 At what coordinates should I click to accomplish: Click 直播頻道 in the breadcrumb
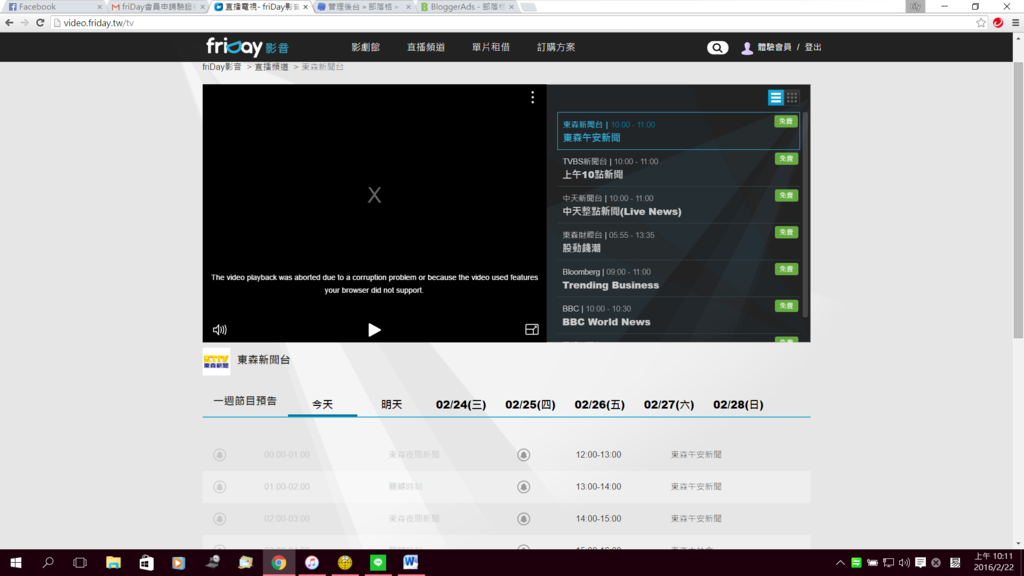click(x=272, y=67)
